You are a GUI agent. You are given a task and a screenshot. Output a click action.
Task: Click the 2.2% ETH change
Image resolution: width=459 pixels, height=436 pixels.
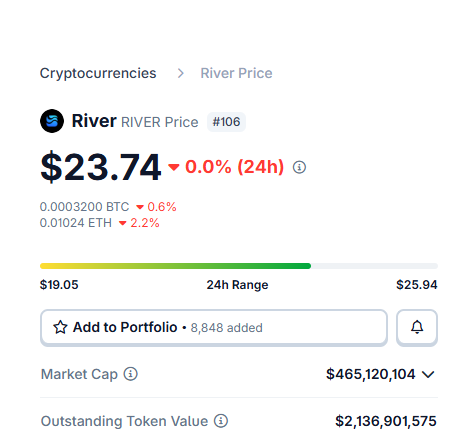click(x=145, y=223)
